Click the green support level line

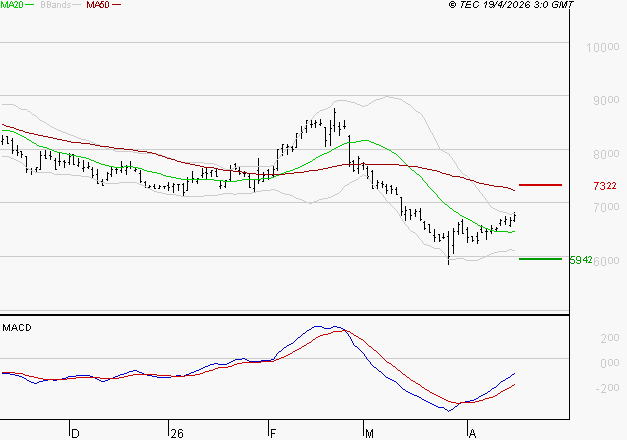coord(540,259)
